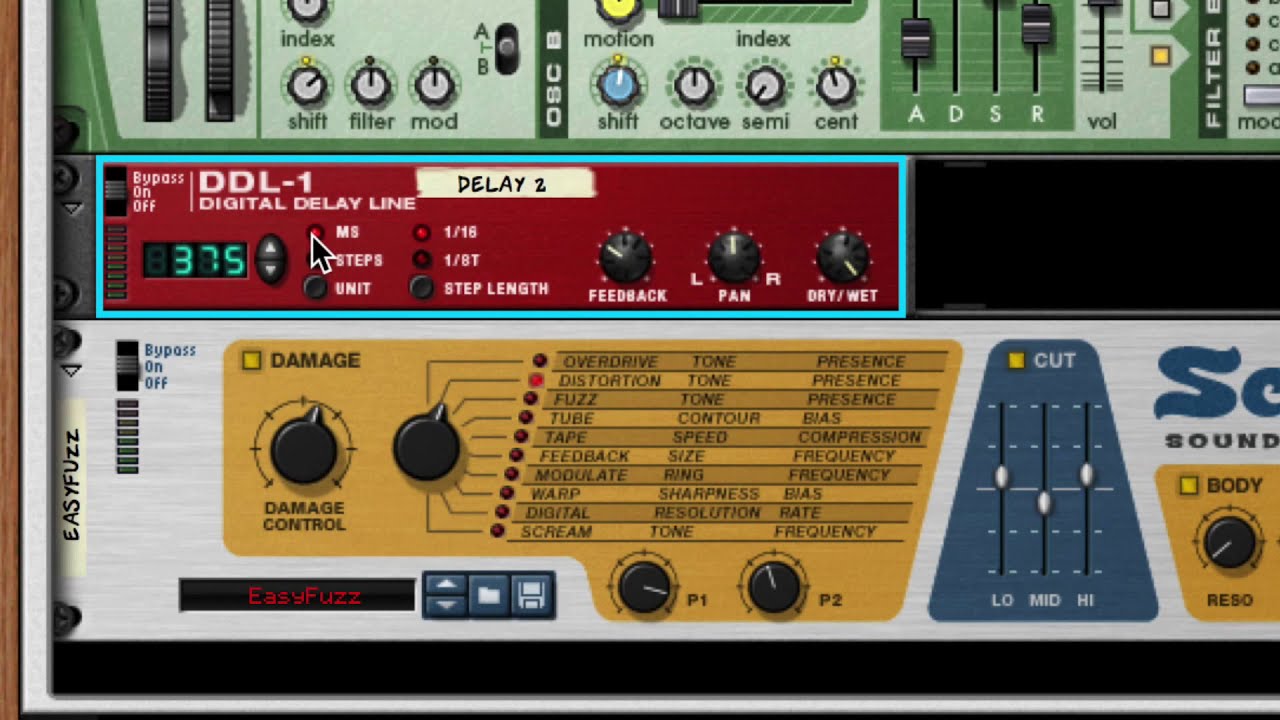Click the HI cut EQ slider handle
Screen dimensions: 1280x720
[1086, 477]
